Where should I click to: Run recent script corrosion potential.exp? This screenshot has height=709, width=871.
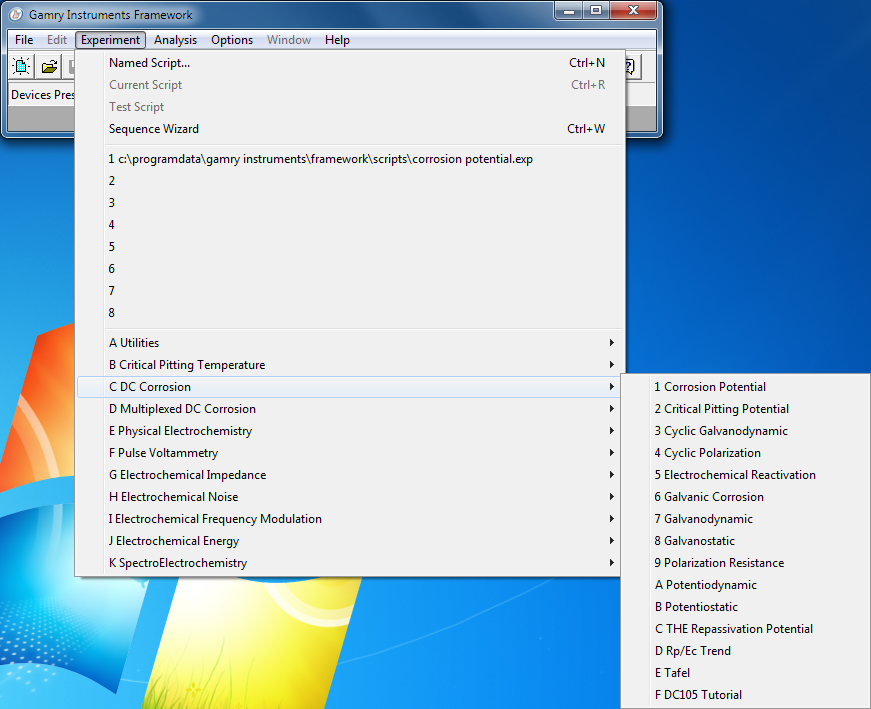point(351,159)
